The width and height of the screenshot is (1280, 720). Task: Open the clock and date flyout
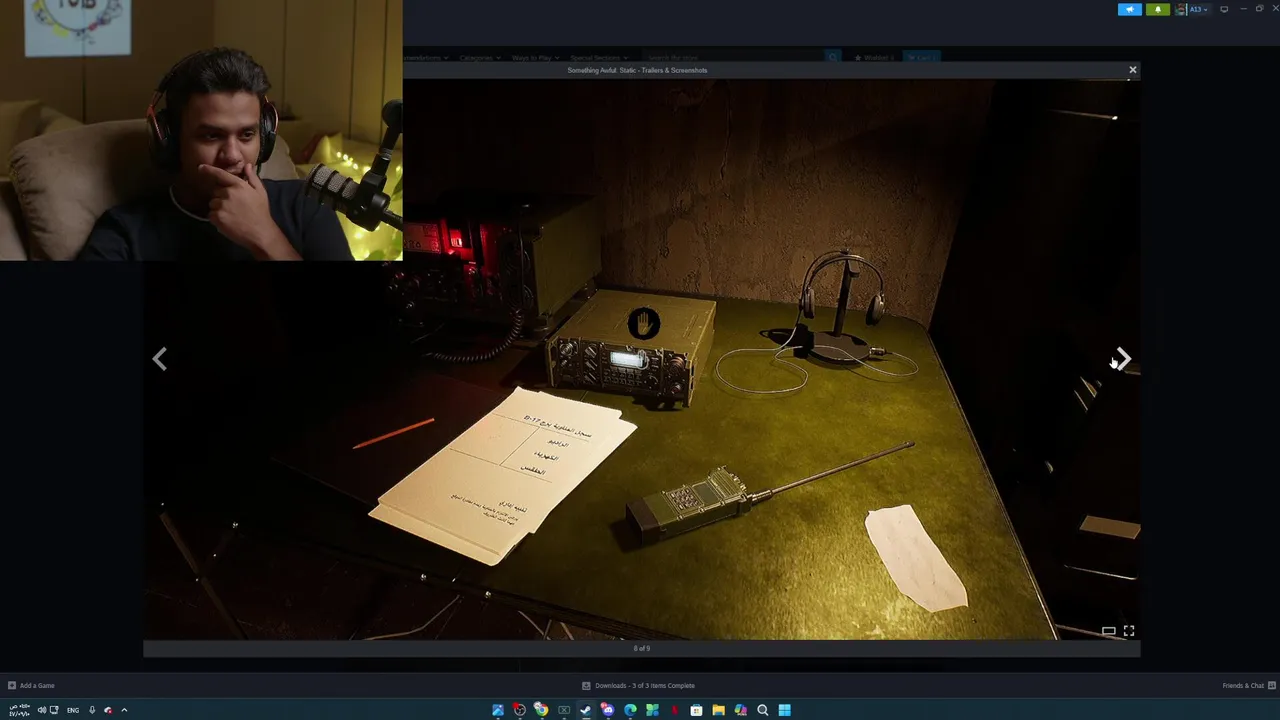(20, 710)
